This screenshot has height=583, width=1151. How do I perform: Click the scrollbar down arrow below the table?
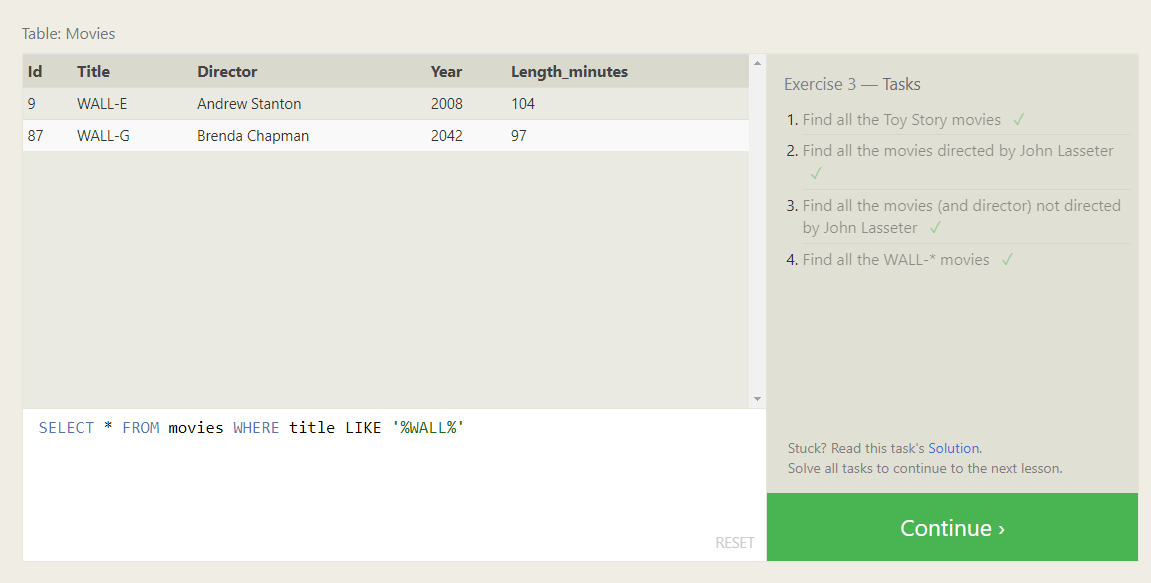click(755, 398)
